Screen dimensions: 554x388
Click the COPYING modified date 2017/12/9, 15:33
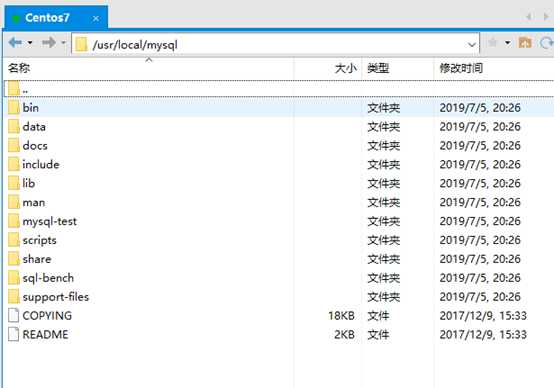pyautogui.click(x=483, y=316)
